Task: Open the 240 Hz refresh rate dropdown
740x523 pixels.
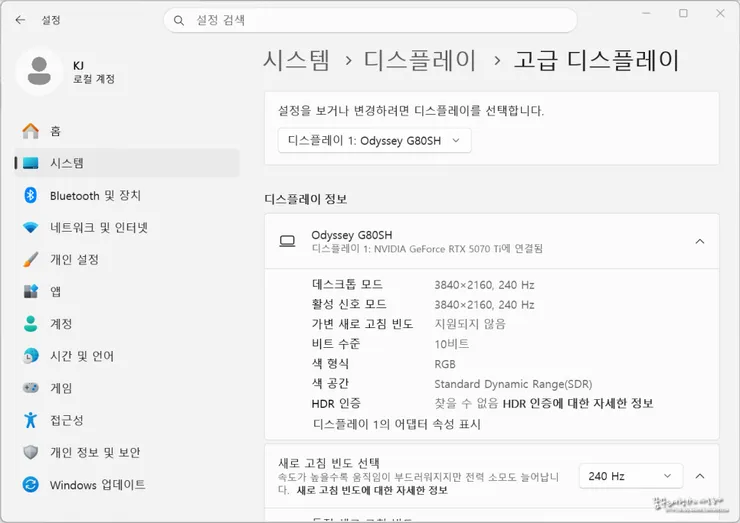Action: [x=631, y=476]
